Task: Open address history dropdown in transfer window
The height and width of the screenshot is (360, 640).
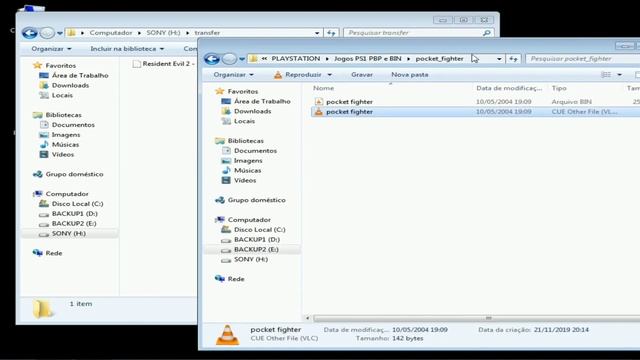Action: click(317, 33)
